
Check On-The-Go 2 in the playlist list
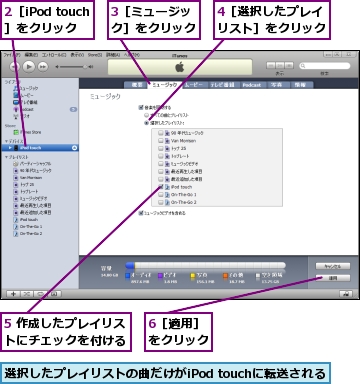click(161, 202)
